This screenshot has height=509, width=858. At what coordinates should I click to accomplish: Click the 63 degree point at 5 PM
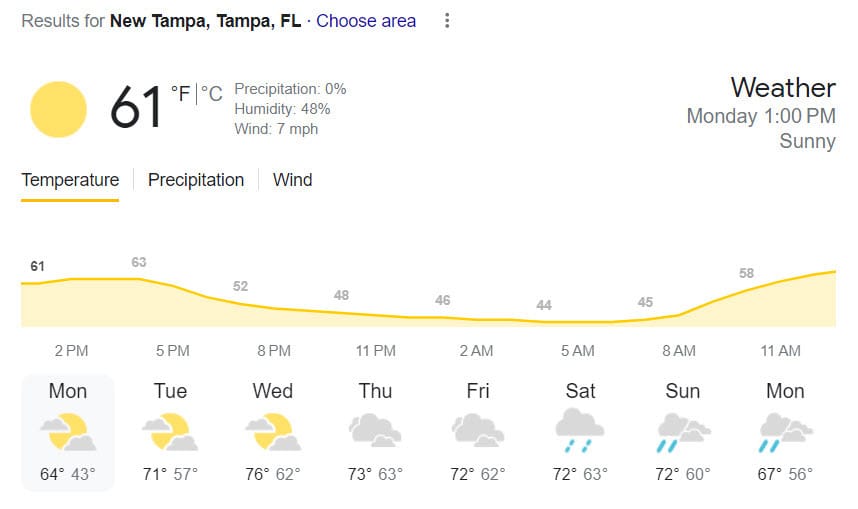point(139,262)
